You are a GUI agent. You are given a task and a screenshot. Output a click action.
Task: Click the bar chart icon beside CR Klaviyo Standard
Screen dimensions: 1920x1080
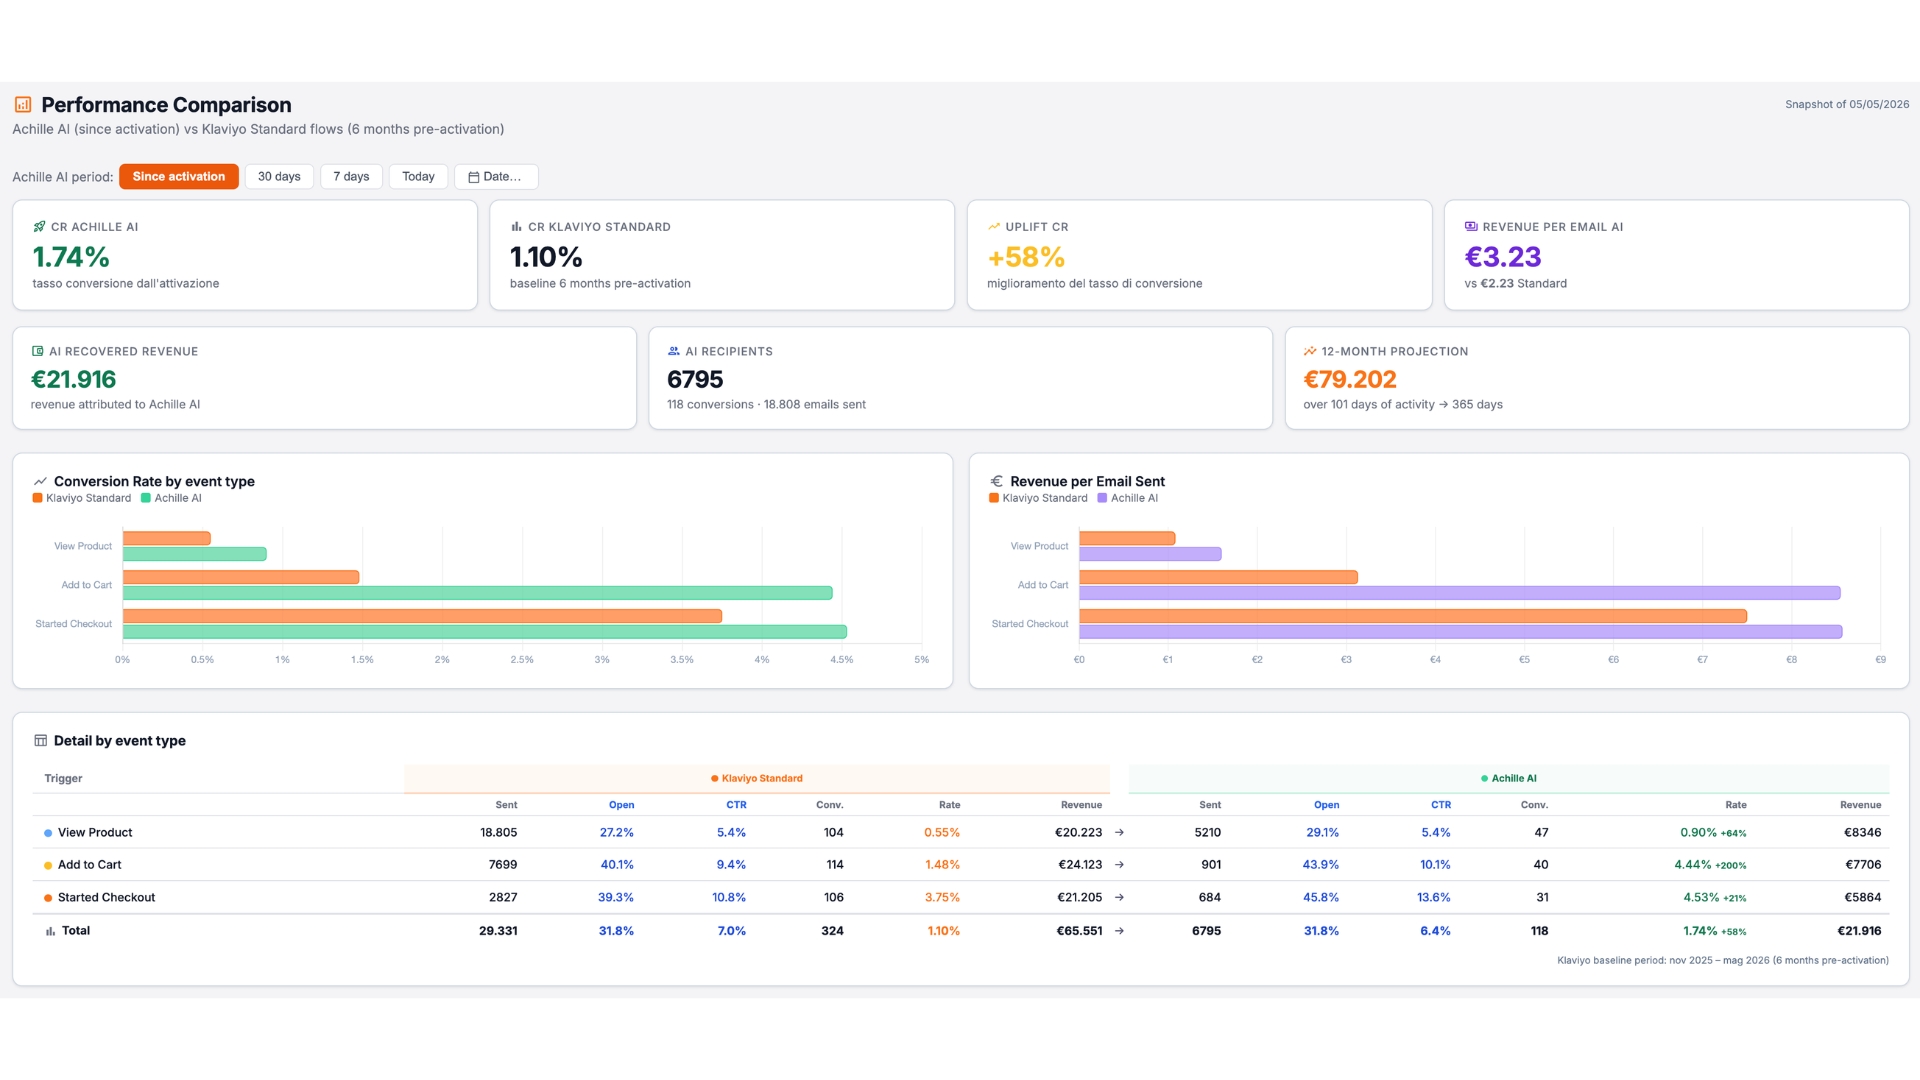click(516, 227)
